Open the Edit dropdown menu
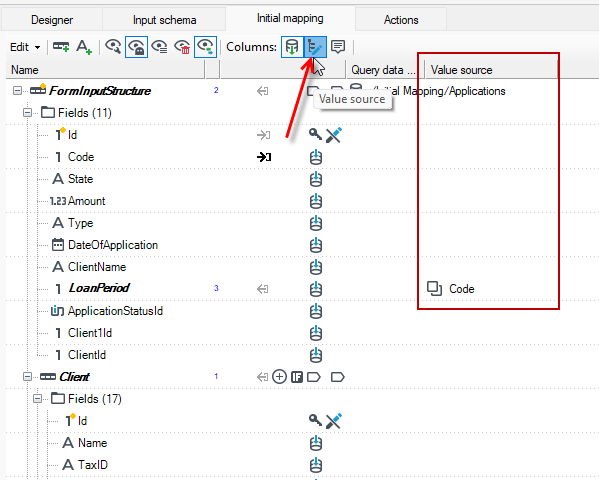The height and width of the screenshot is (480, 599). 25,47
